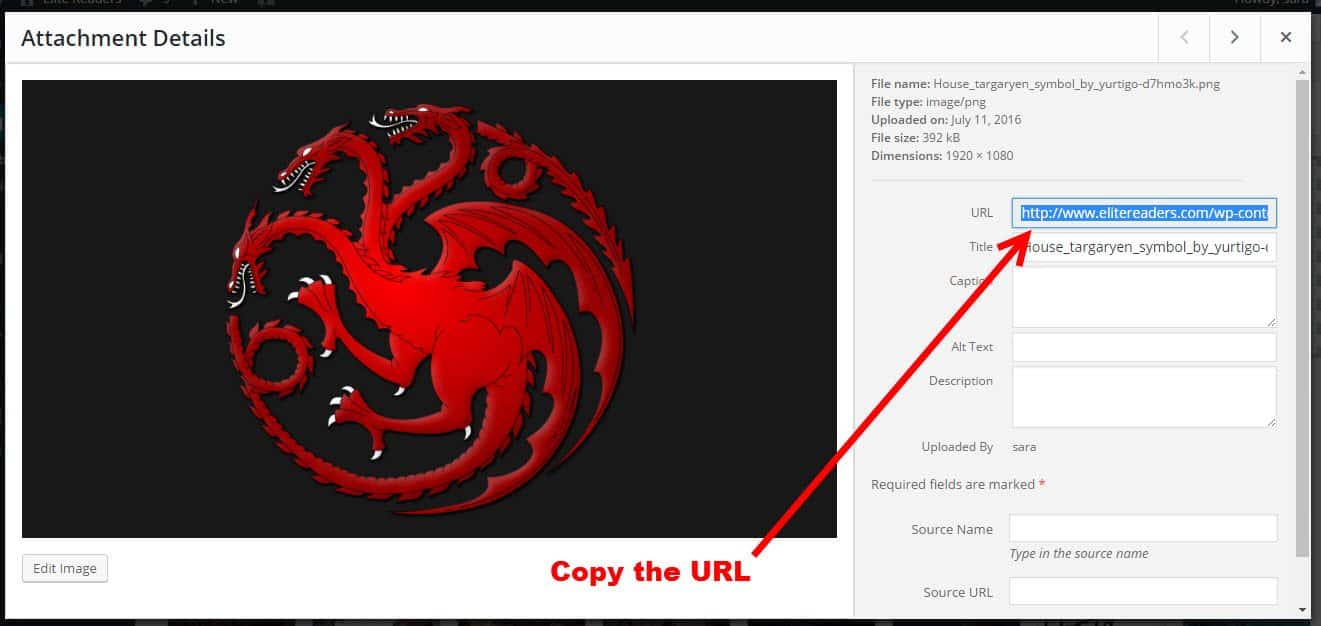
Task: Click the Targaryen dragon image preview
Action: (429, 309)
